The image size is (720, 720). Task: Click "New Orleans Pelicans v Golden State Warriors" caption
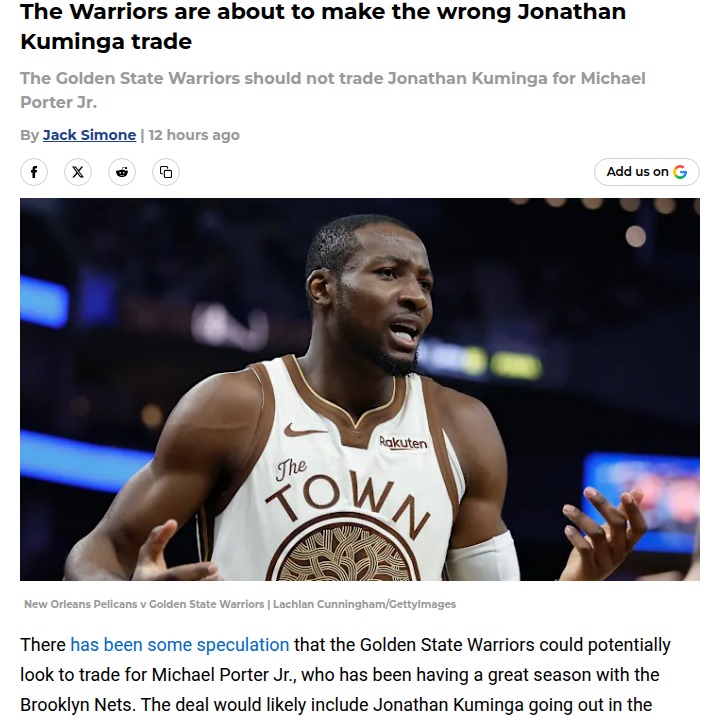[144, 604]
